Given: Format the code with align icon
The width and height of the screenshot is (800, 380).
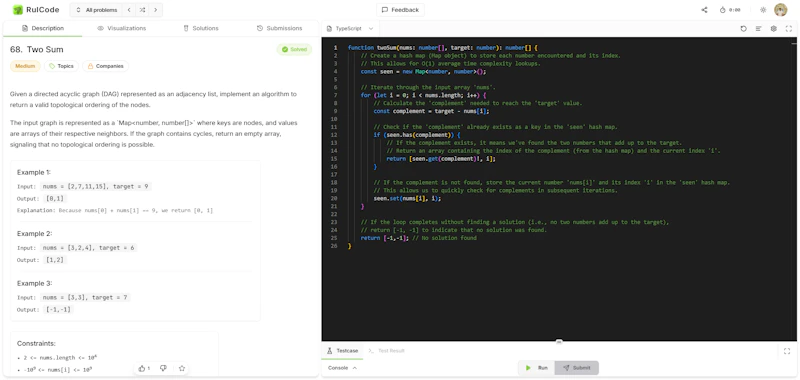Looking at the screenshot, I should pyautogui.click(x=758, y=29).
